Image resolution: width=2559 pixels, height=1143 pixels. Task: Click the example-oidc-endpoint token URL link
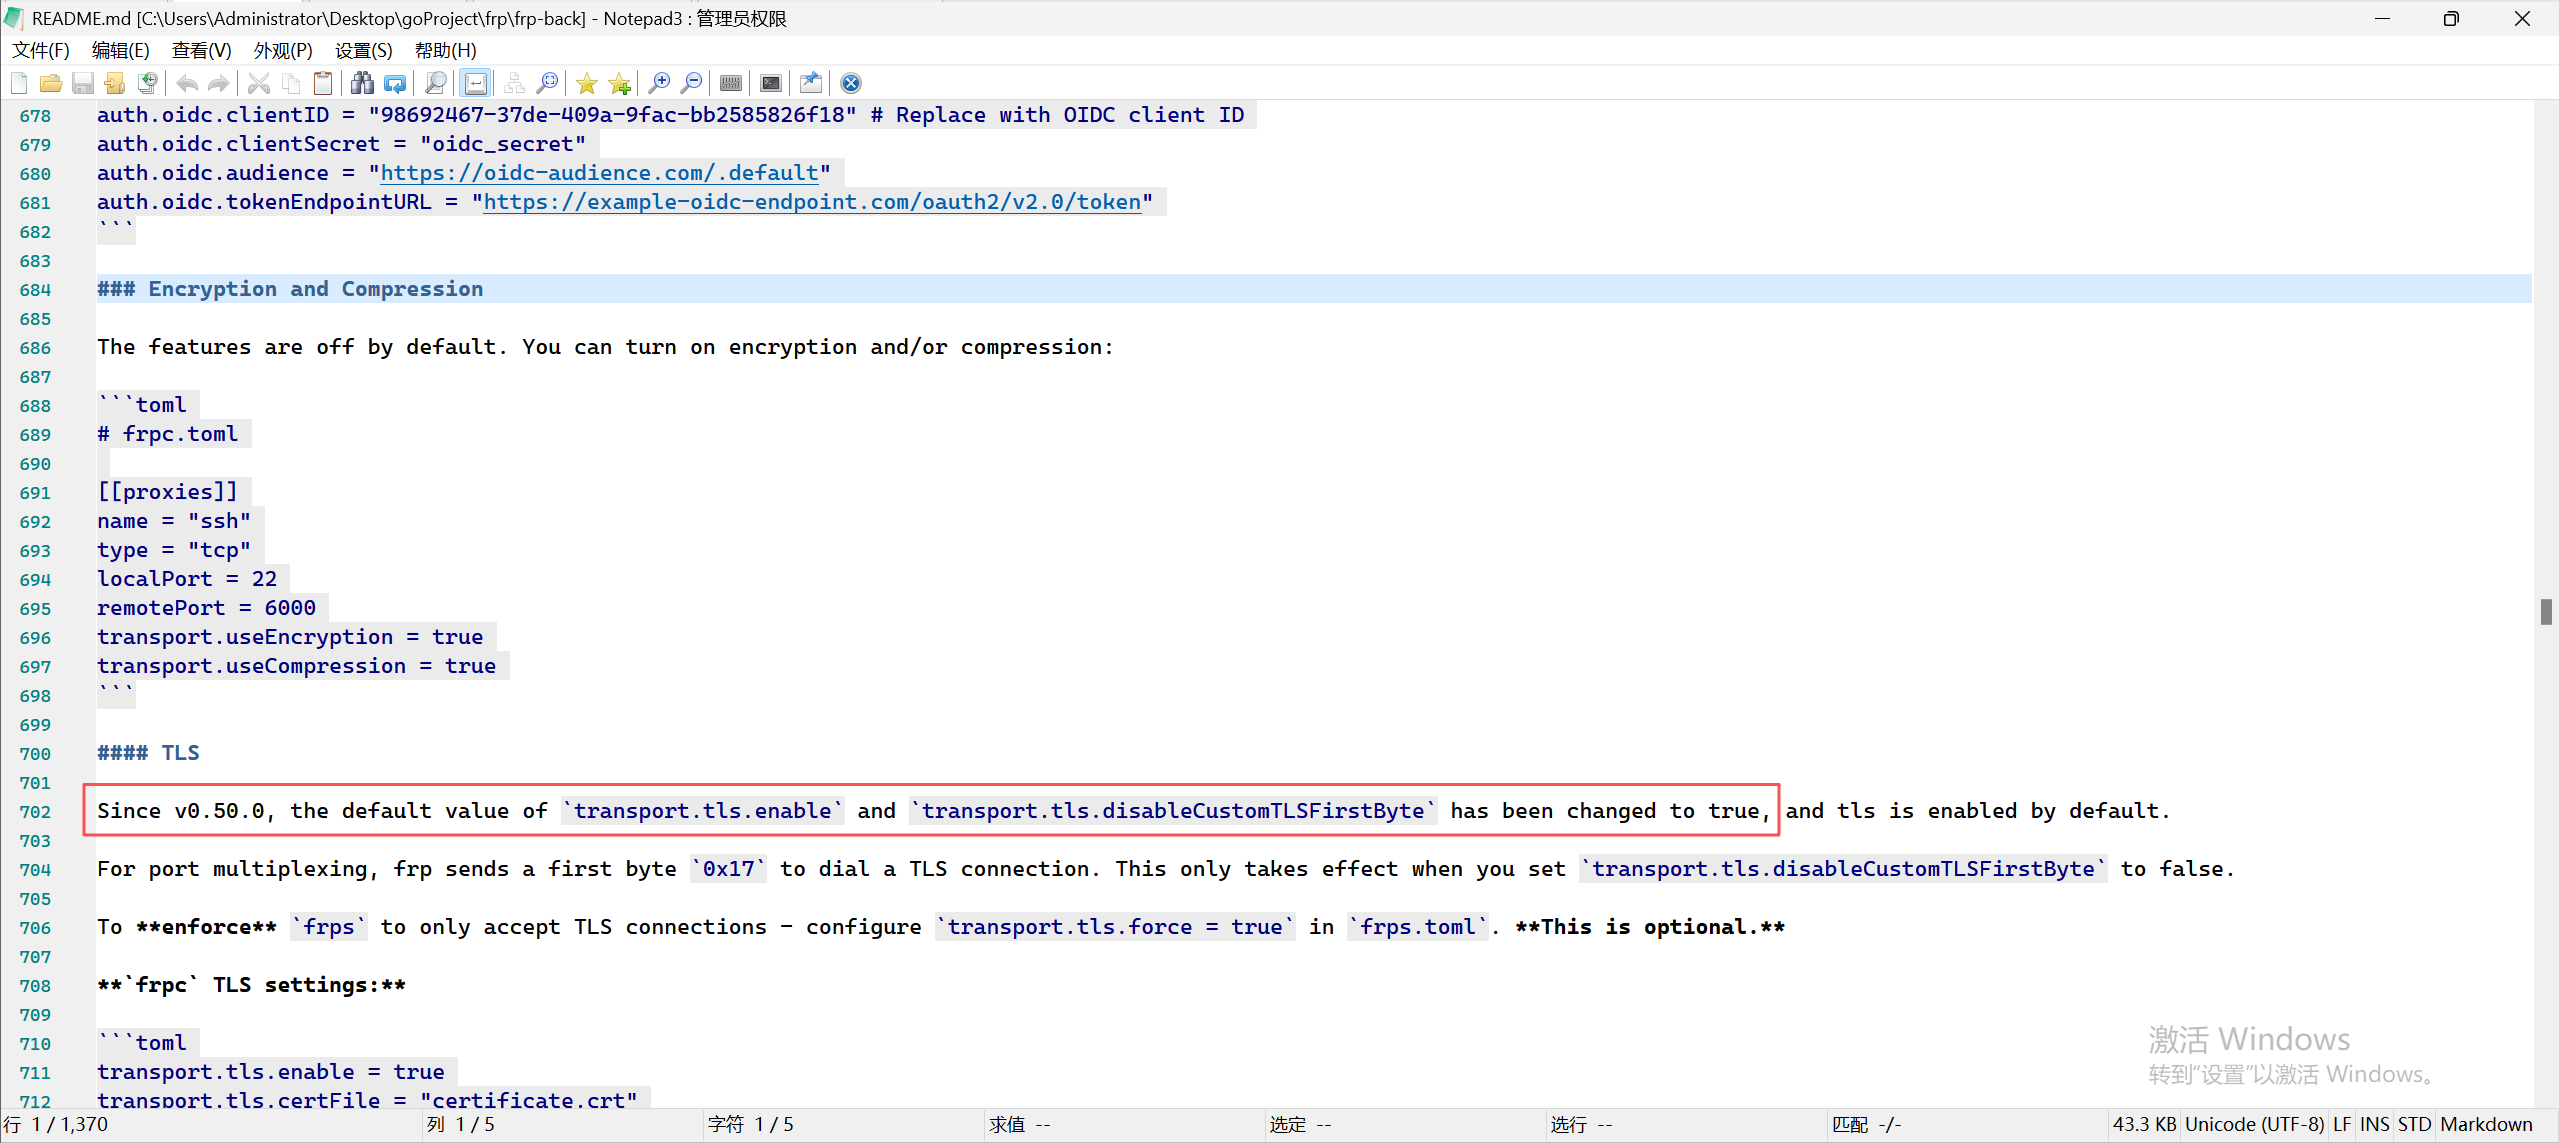pyautogui.click(x=811, y=202)
